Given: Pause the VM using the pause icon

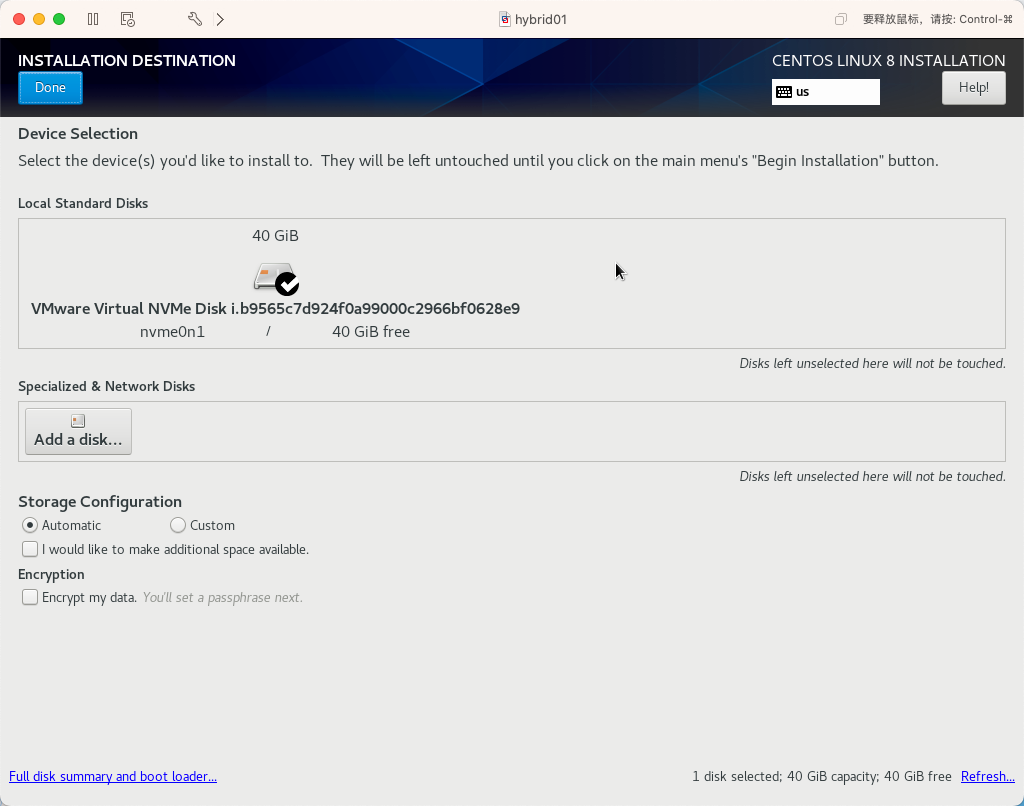Looking at the screenshot, I should pyautogui.click(x=93, y=19).
